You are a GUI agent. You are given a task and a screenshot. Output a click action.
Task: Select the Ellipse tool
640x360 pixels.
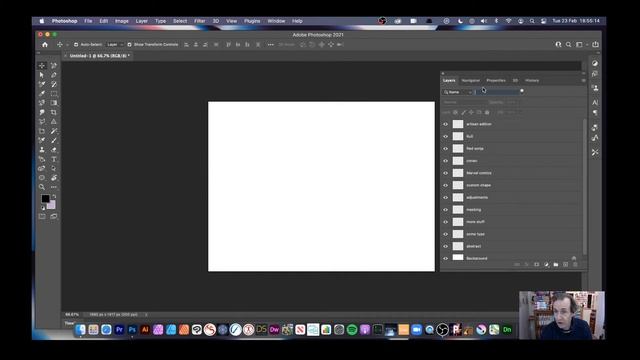(42, 178)
